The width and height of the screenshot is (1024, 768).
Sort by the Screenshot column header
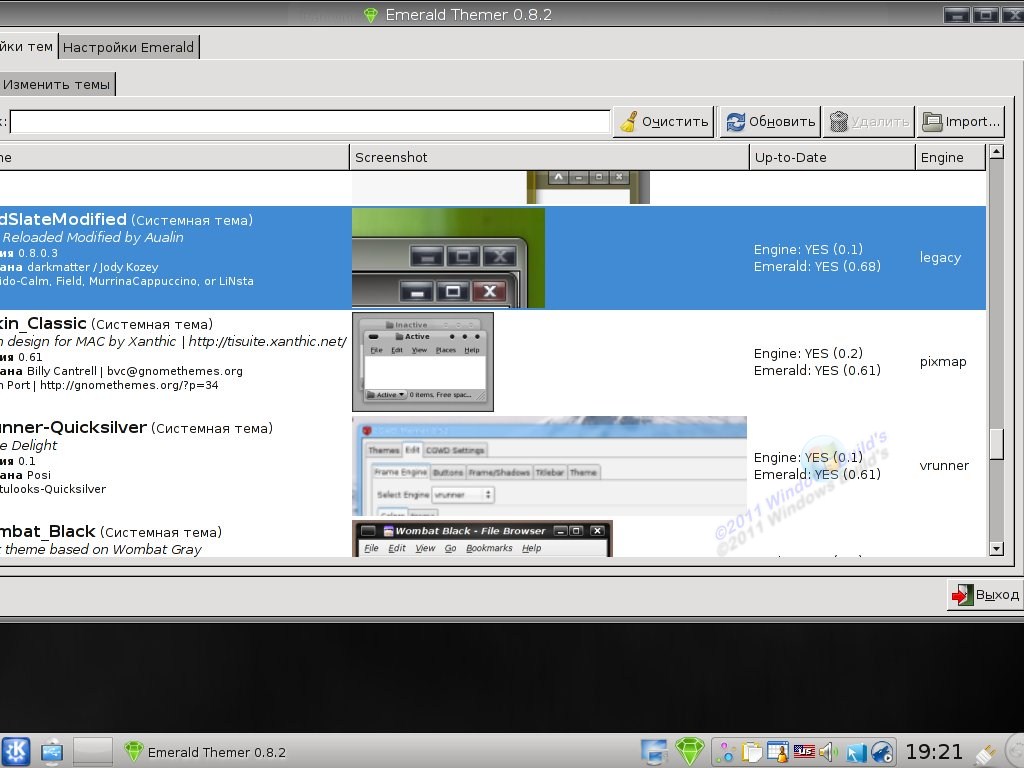[549, 157]
